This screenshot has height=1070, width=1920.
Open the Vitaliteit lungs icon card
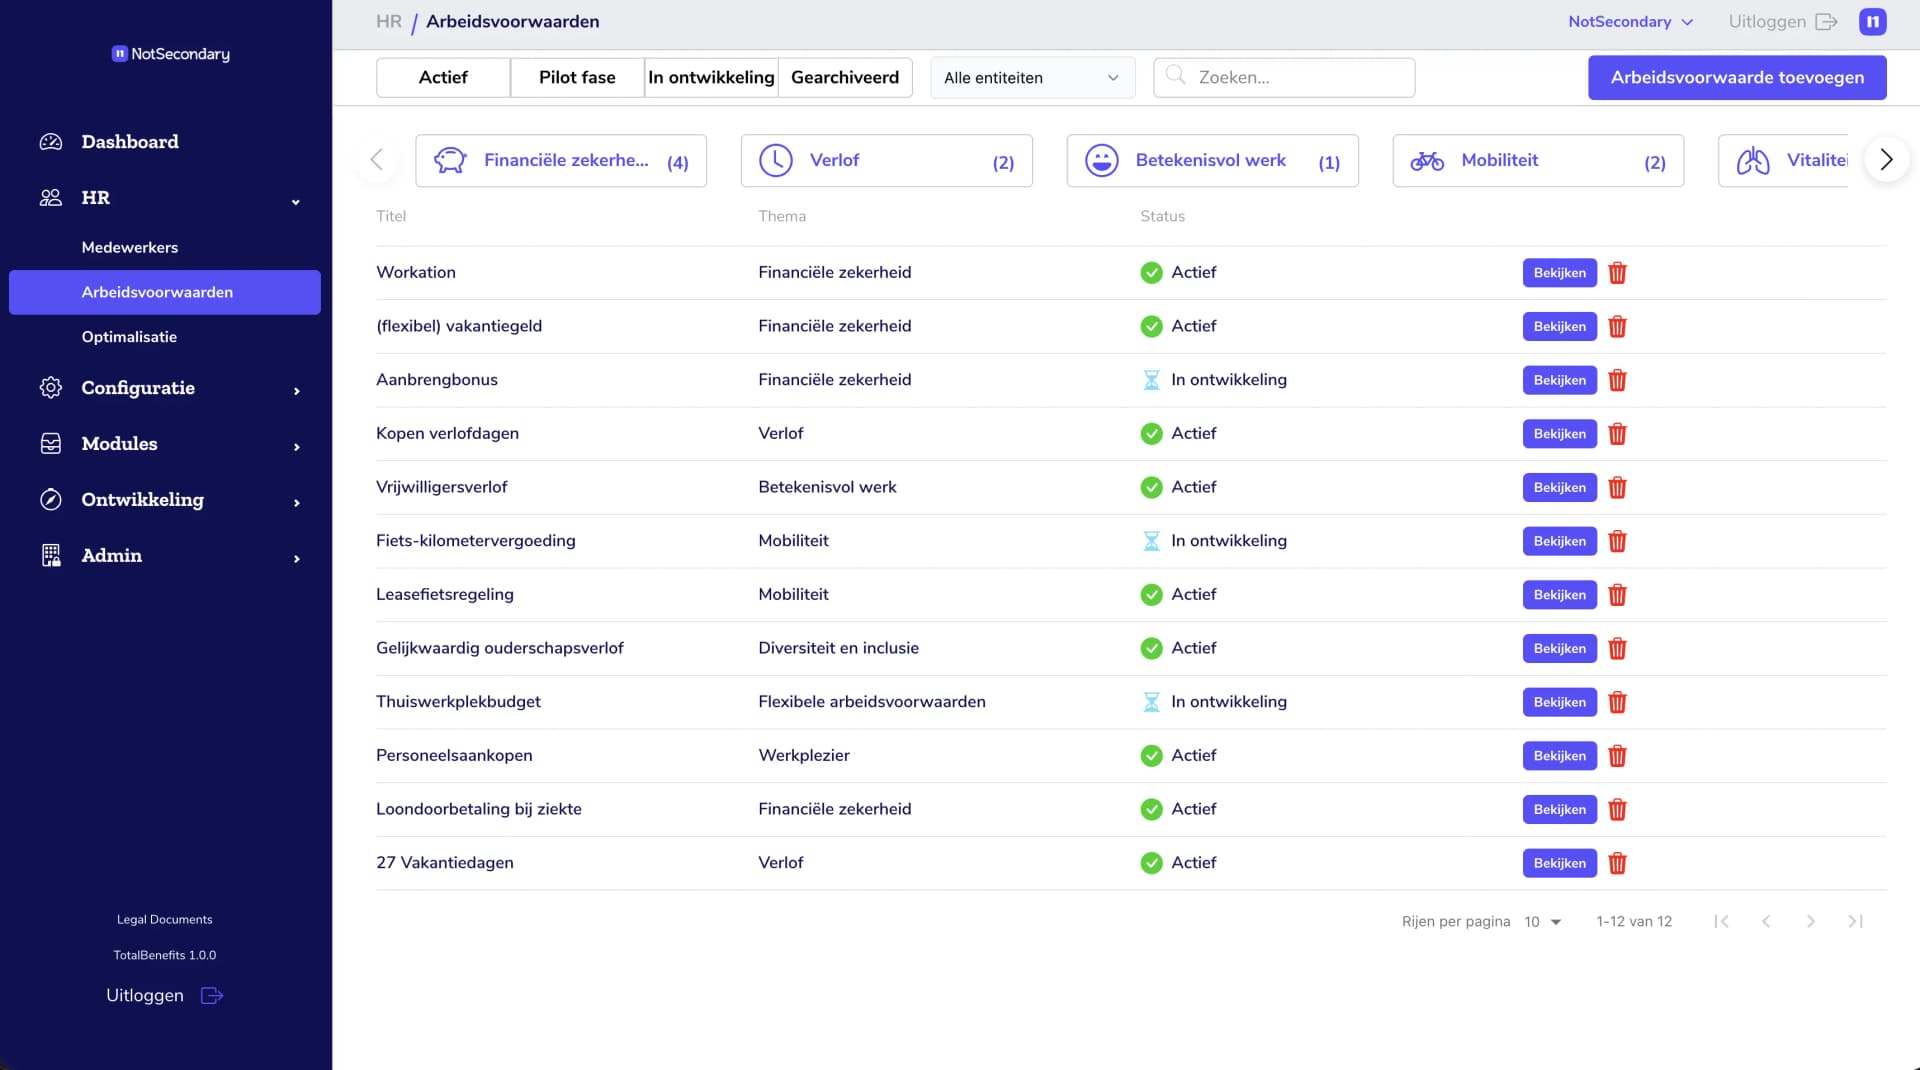click(x=1753, y=160)
